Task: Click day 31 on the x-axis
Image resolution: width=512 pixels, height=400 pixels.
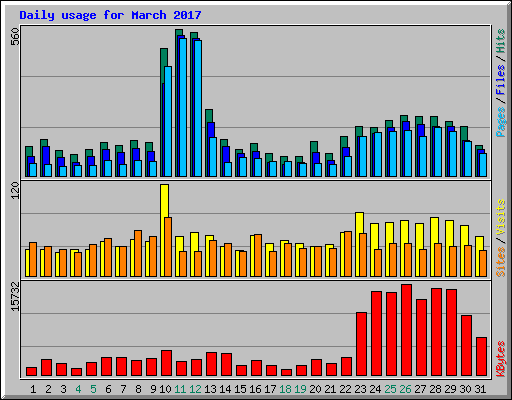Action: pyautogui.click(x=480, y=389)
